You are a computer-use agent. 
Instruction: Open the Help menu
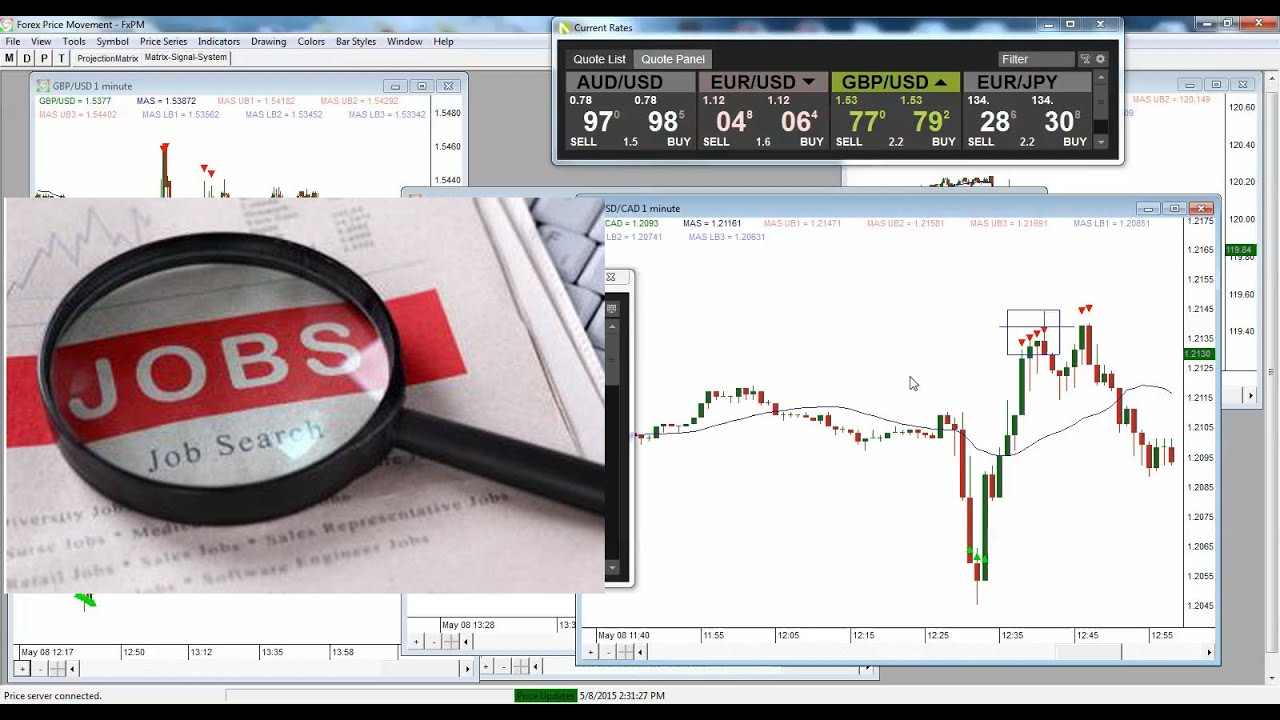(443, 41)
